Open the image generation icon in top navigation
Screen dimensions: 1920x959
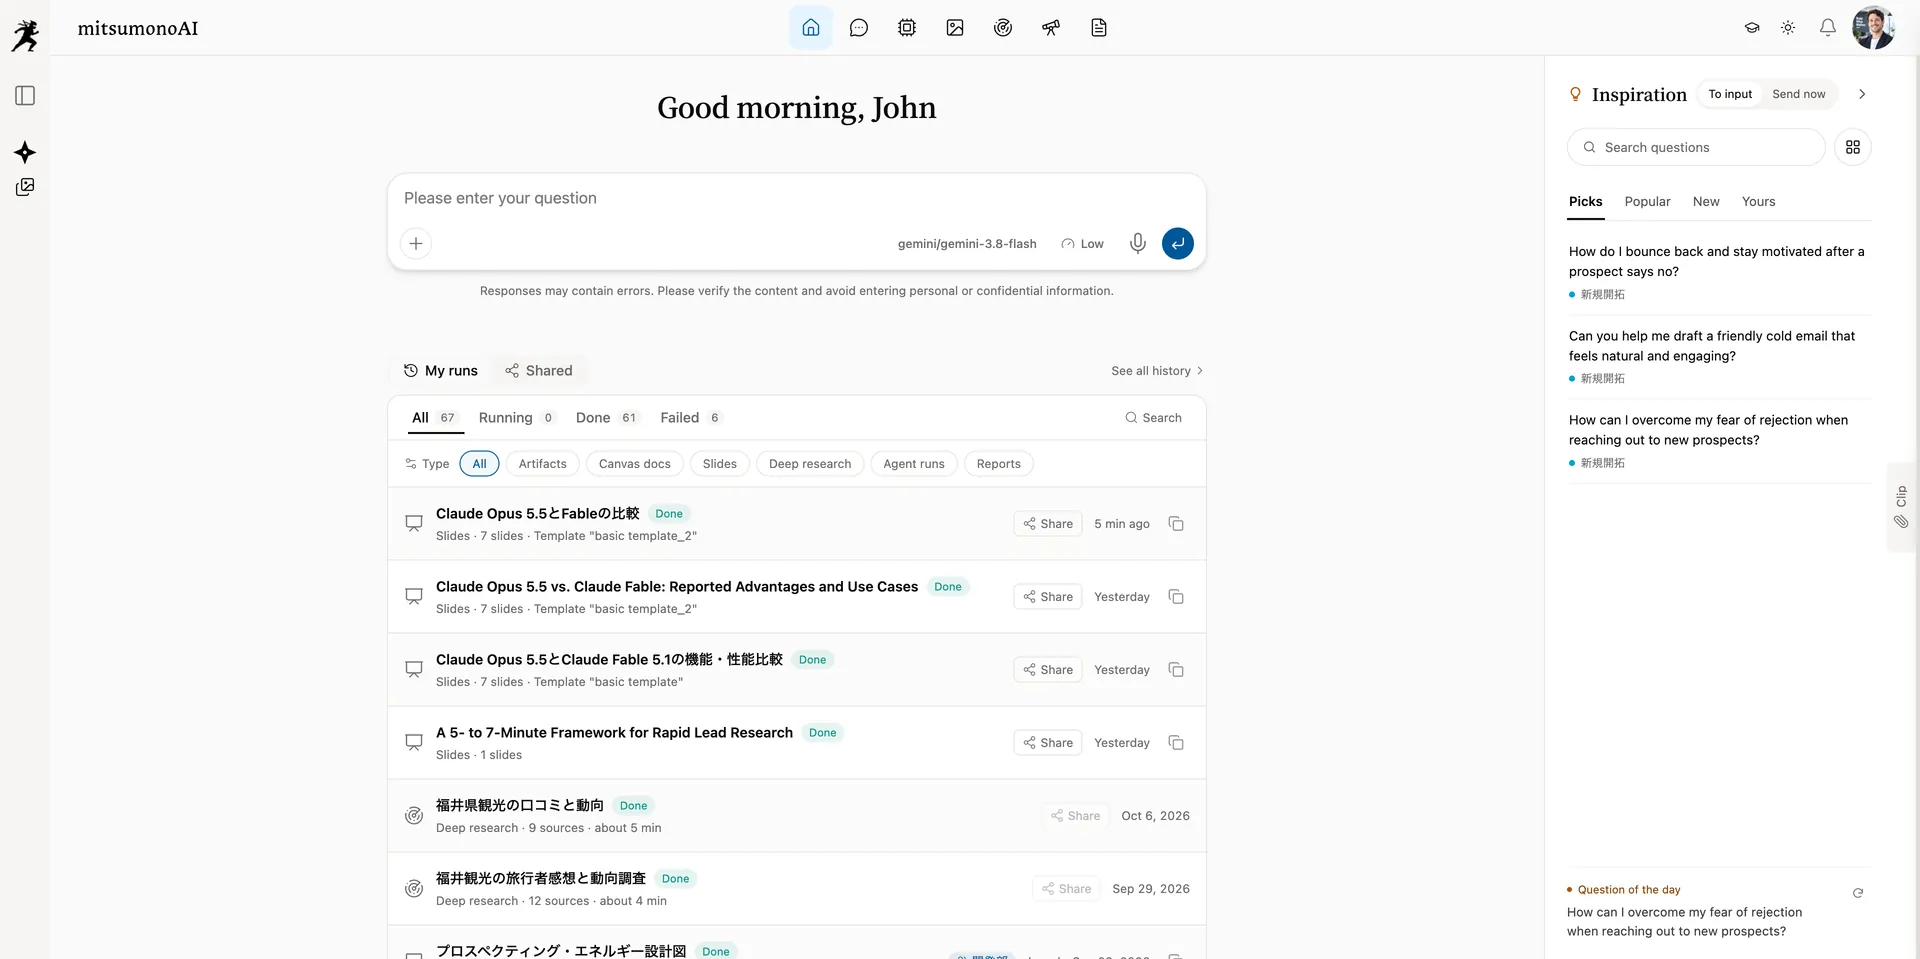click(x=955, y=28)
